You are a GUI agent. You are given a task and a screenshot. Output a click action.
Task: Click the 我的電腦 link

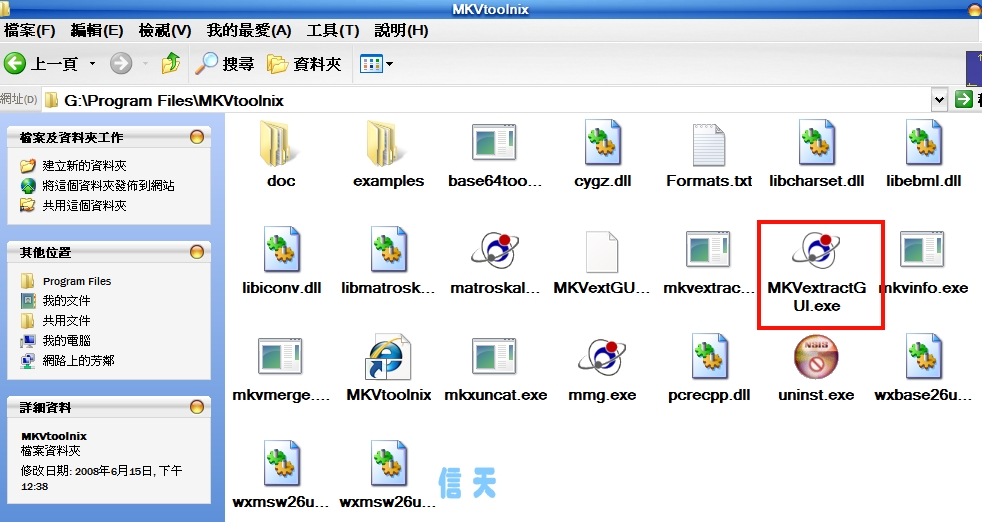pos(66,340)
